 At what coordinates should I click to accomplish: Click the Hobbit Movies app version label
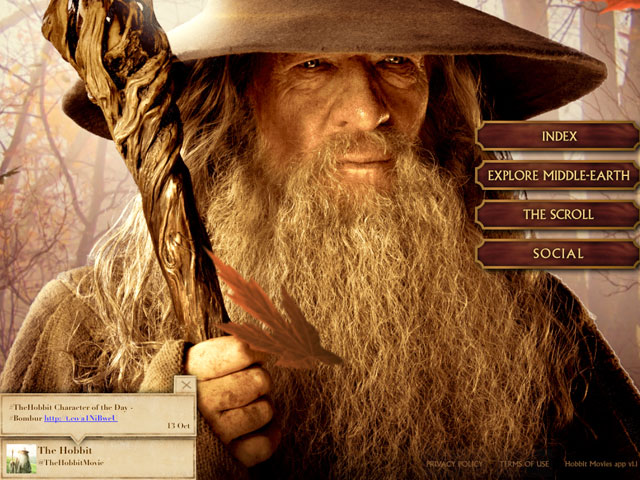(x=600, y=464)
